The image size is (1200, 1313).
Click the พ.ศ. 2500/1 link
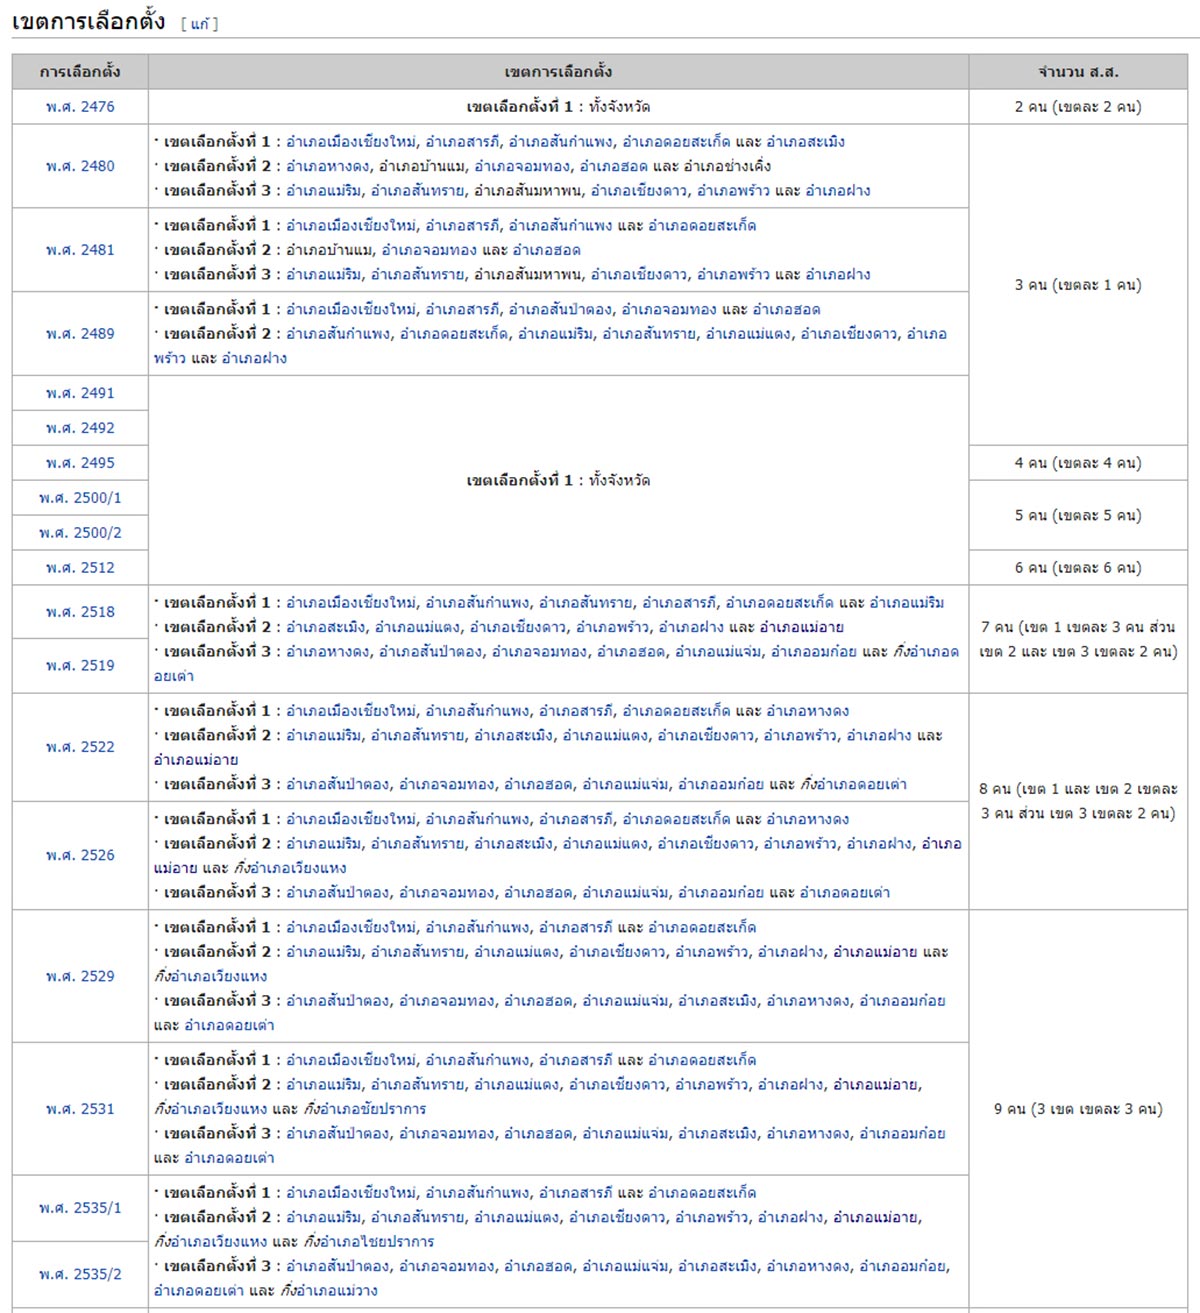80,498
